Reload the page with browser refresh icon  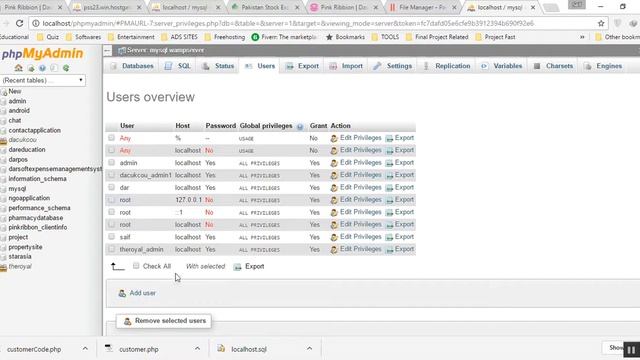pos(19,23)
